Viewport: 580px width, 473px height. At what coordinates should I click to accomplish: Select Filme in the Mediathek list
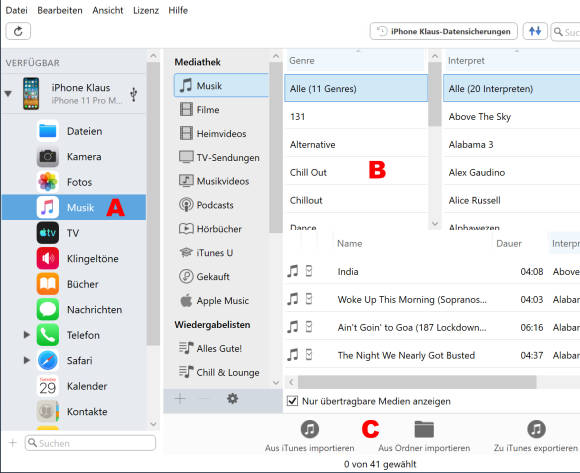click(x=221, y=109)
